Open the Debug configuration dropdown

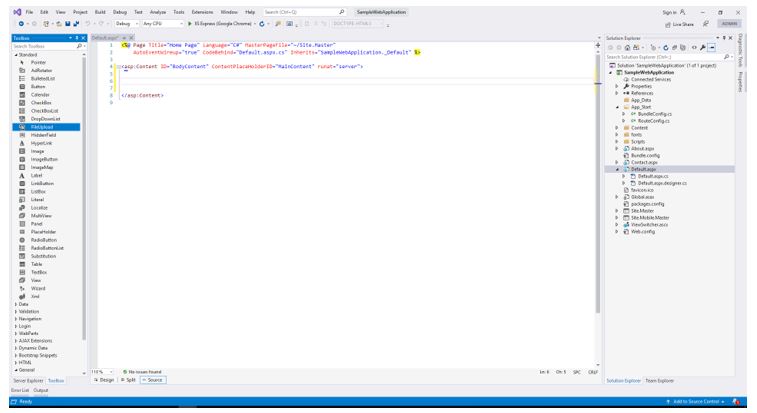pyautogui.click(x=127, y=24)
